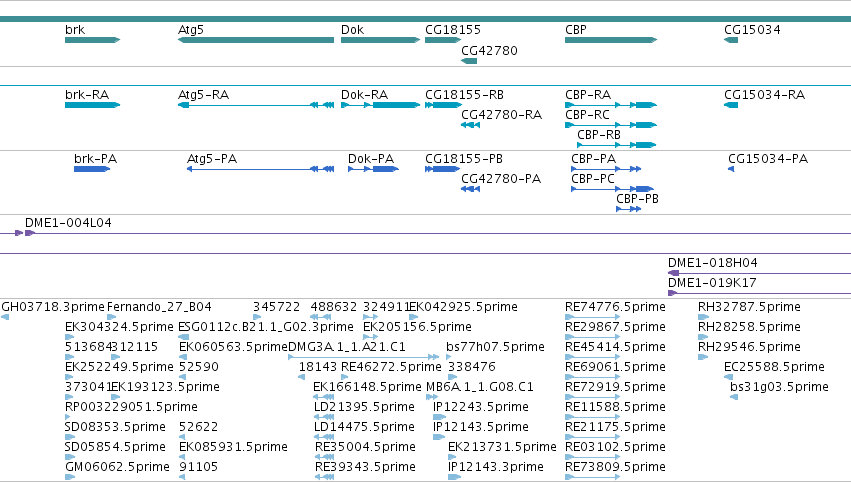Click the CBP-RA transcript label

click(588, 94)
